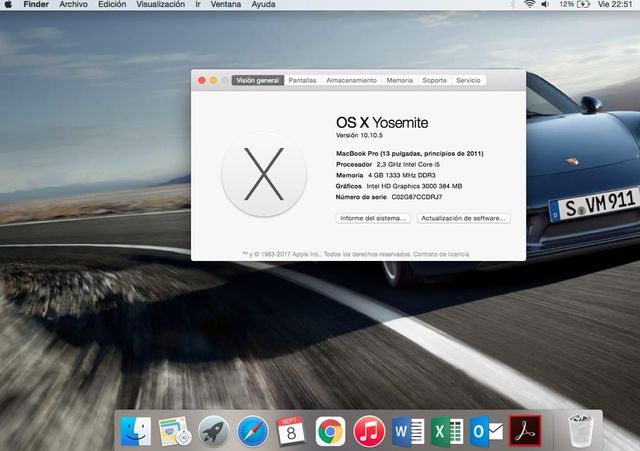Click Actualización de software button
Image resolution: width=640 pixels, height=451 pixels.
click(463, 218)
